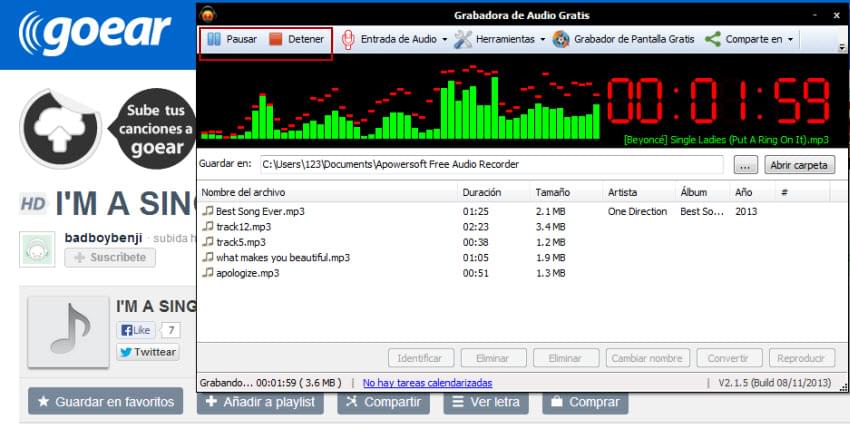Click One Direction artist cell
The width and height of the screenshot is (850, 427).
point(637,211)
